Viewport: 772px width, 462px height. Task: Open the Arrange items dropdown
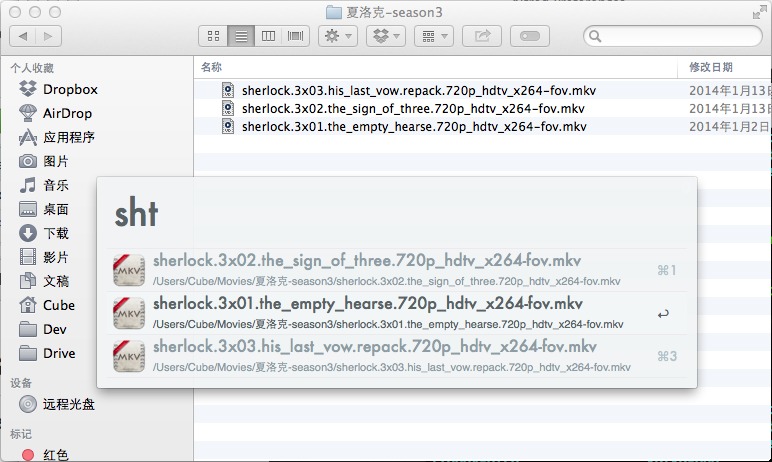[434, 36]
